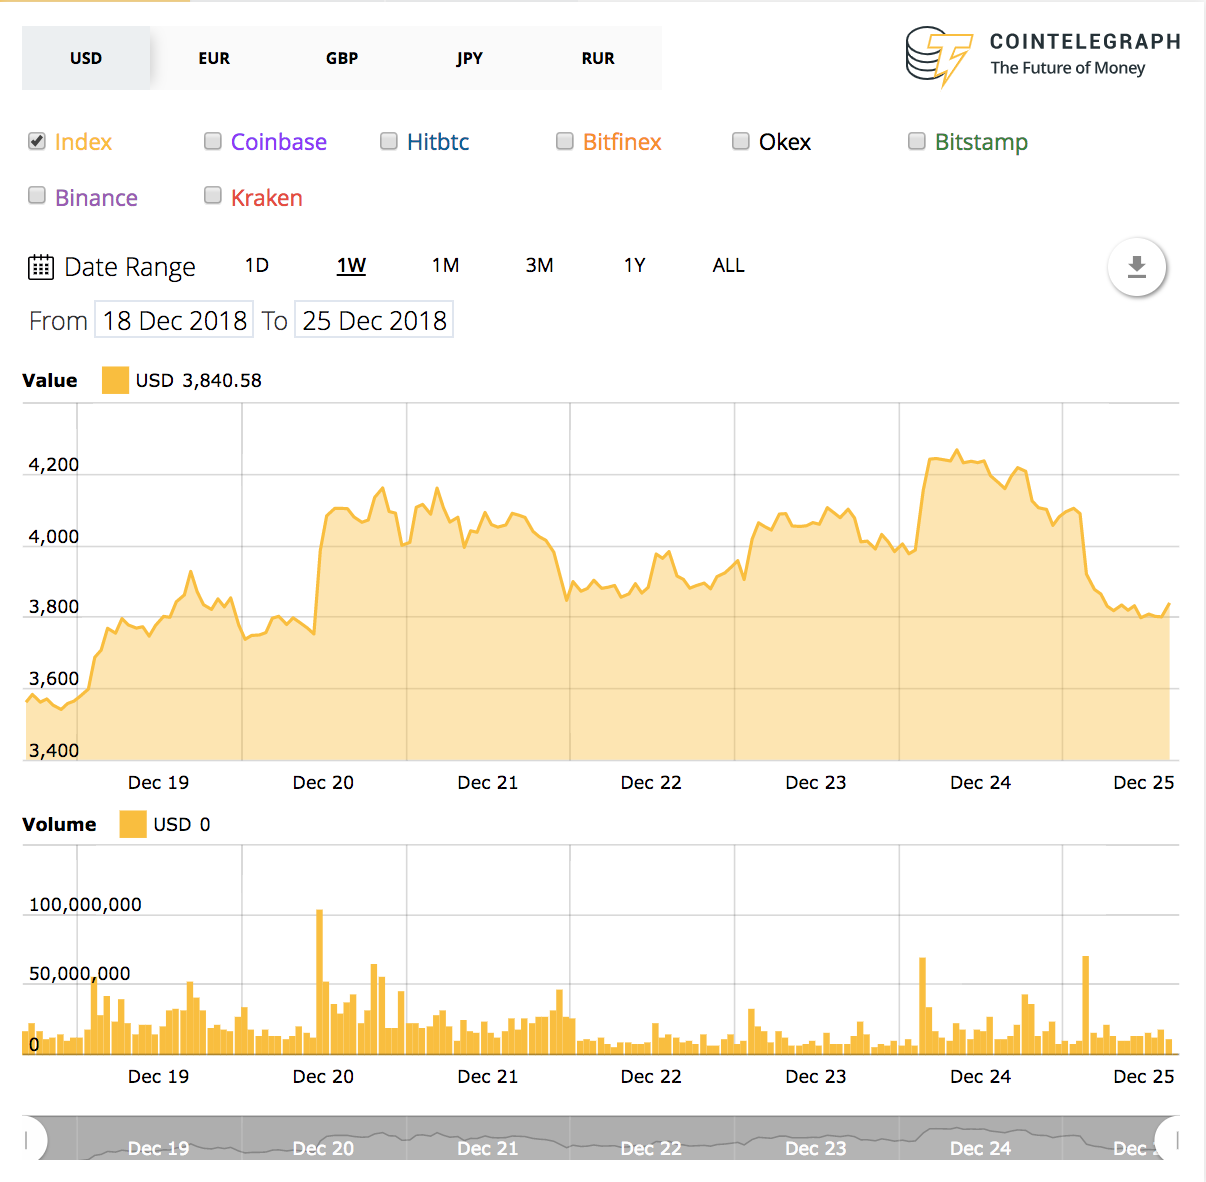
Task: Select the RUR currency tab
Action: tap(598, 58)
